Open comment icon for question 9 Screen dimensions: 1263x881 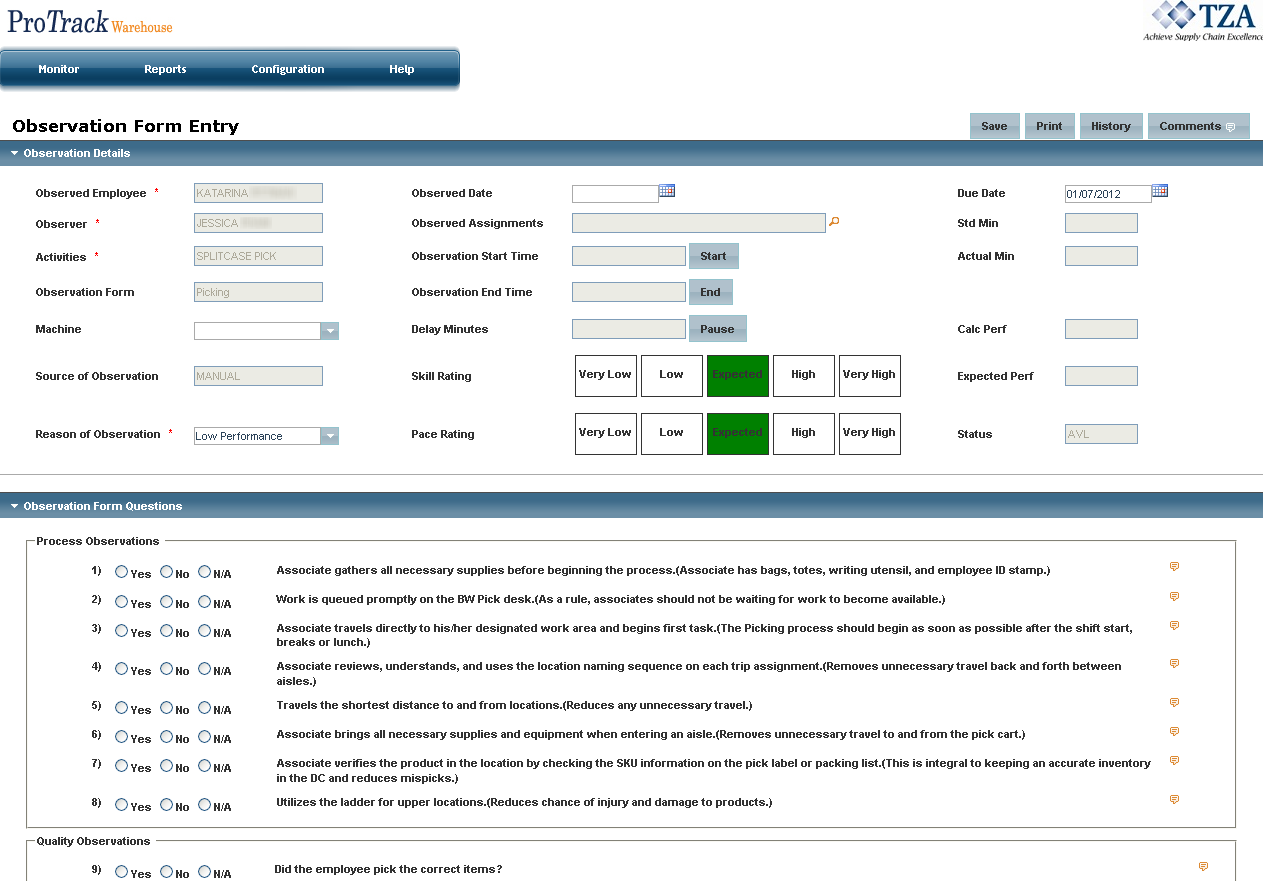click(1203, 867)
